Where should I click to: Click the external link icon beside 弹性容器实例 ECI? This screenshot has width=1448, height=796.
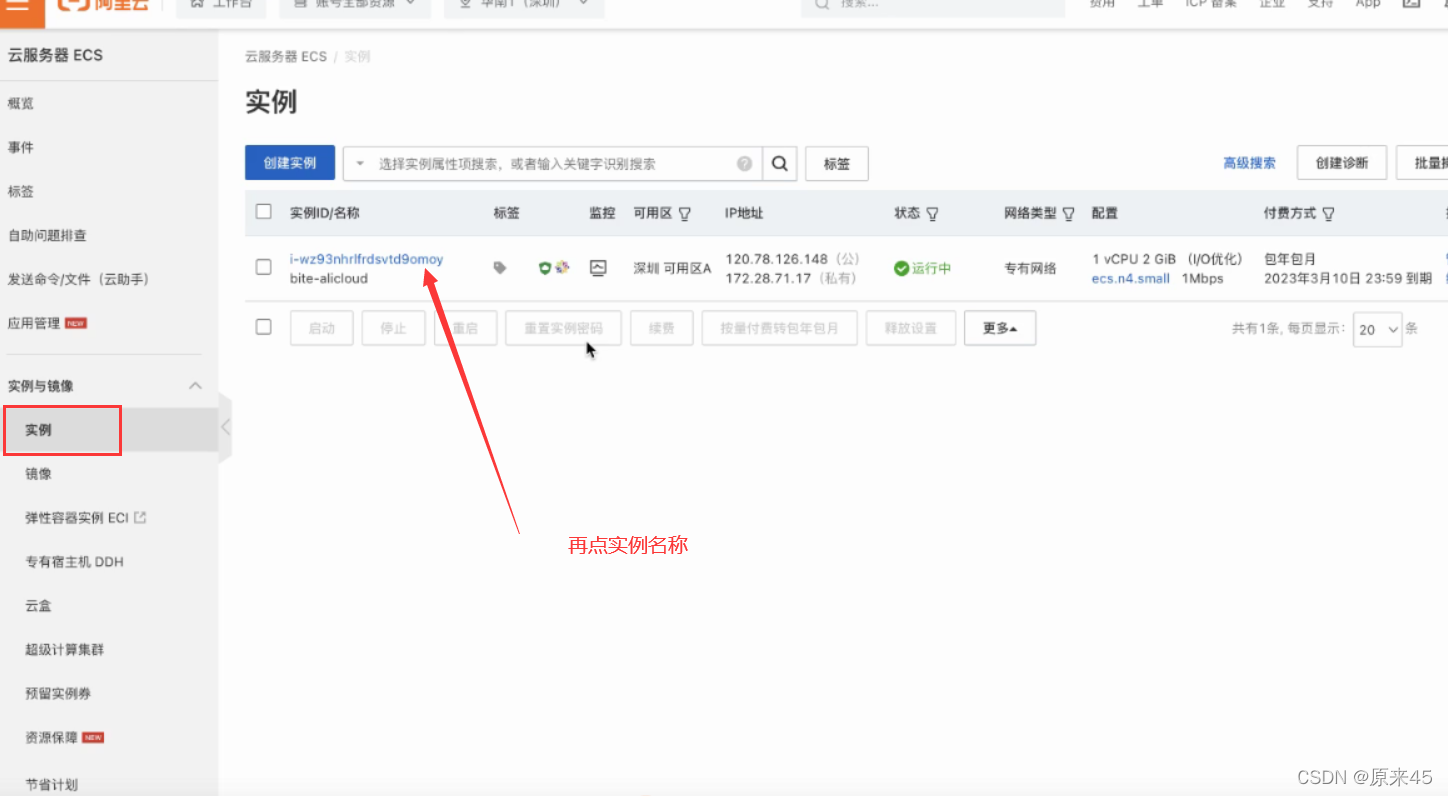click(x=140, y=518)
